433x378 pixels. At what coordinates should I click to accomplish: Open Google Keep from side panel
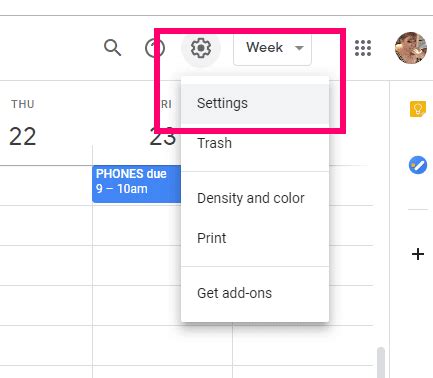[418, 109]
